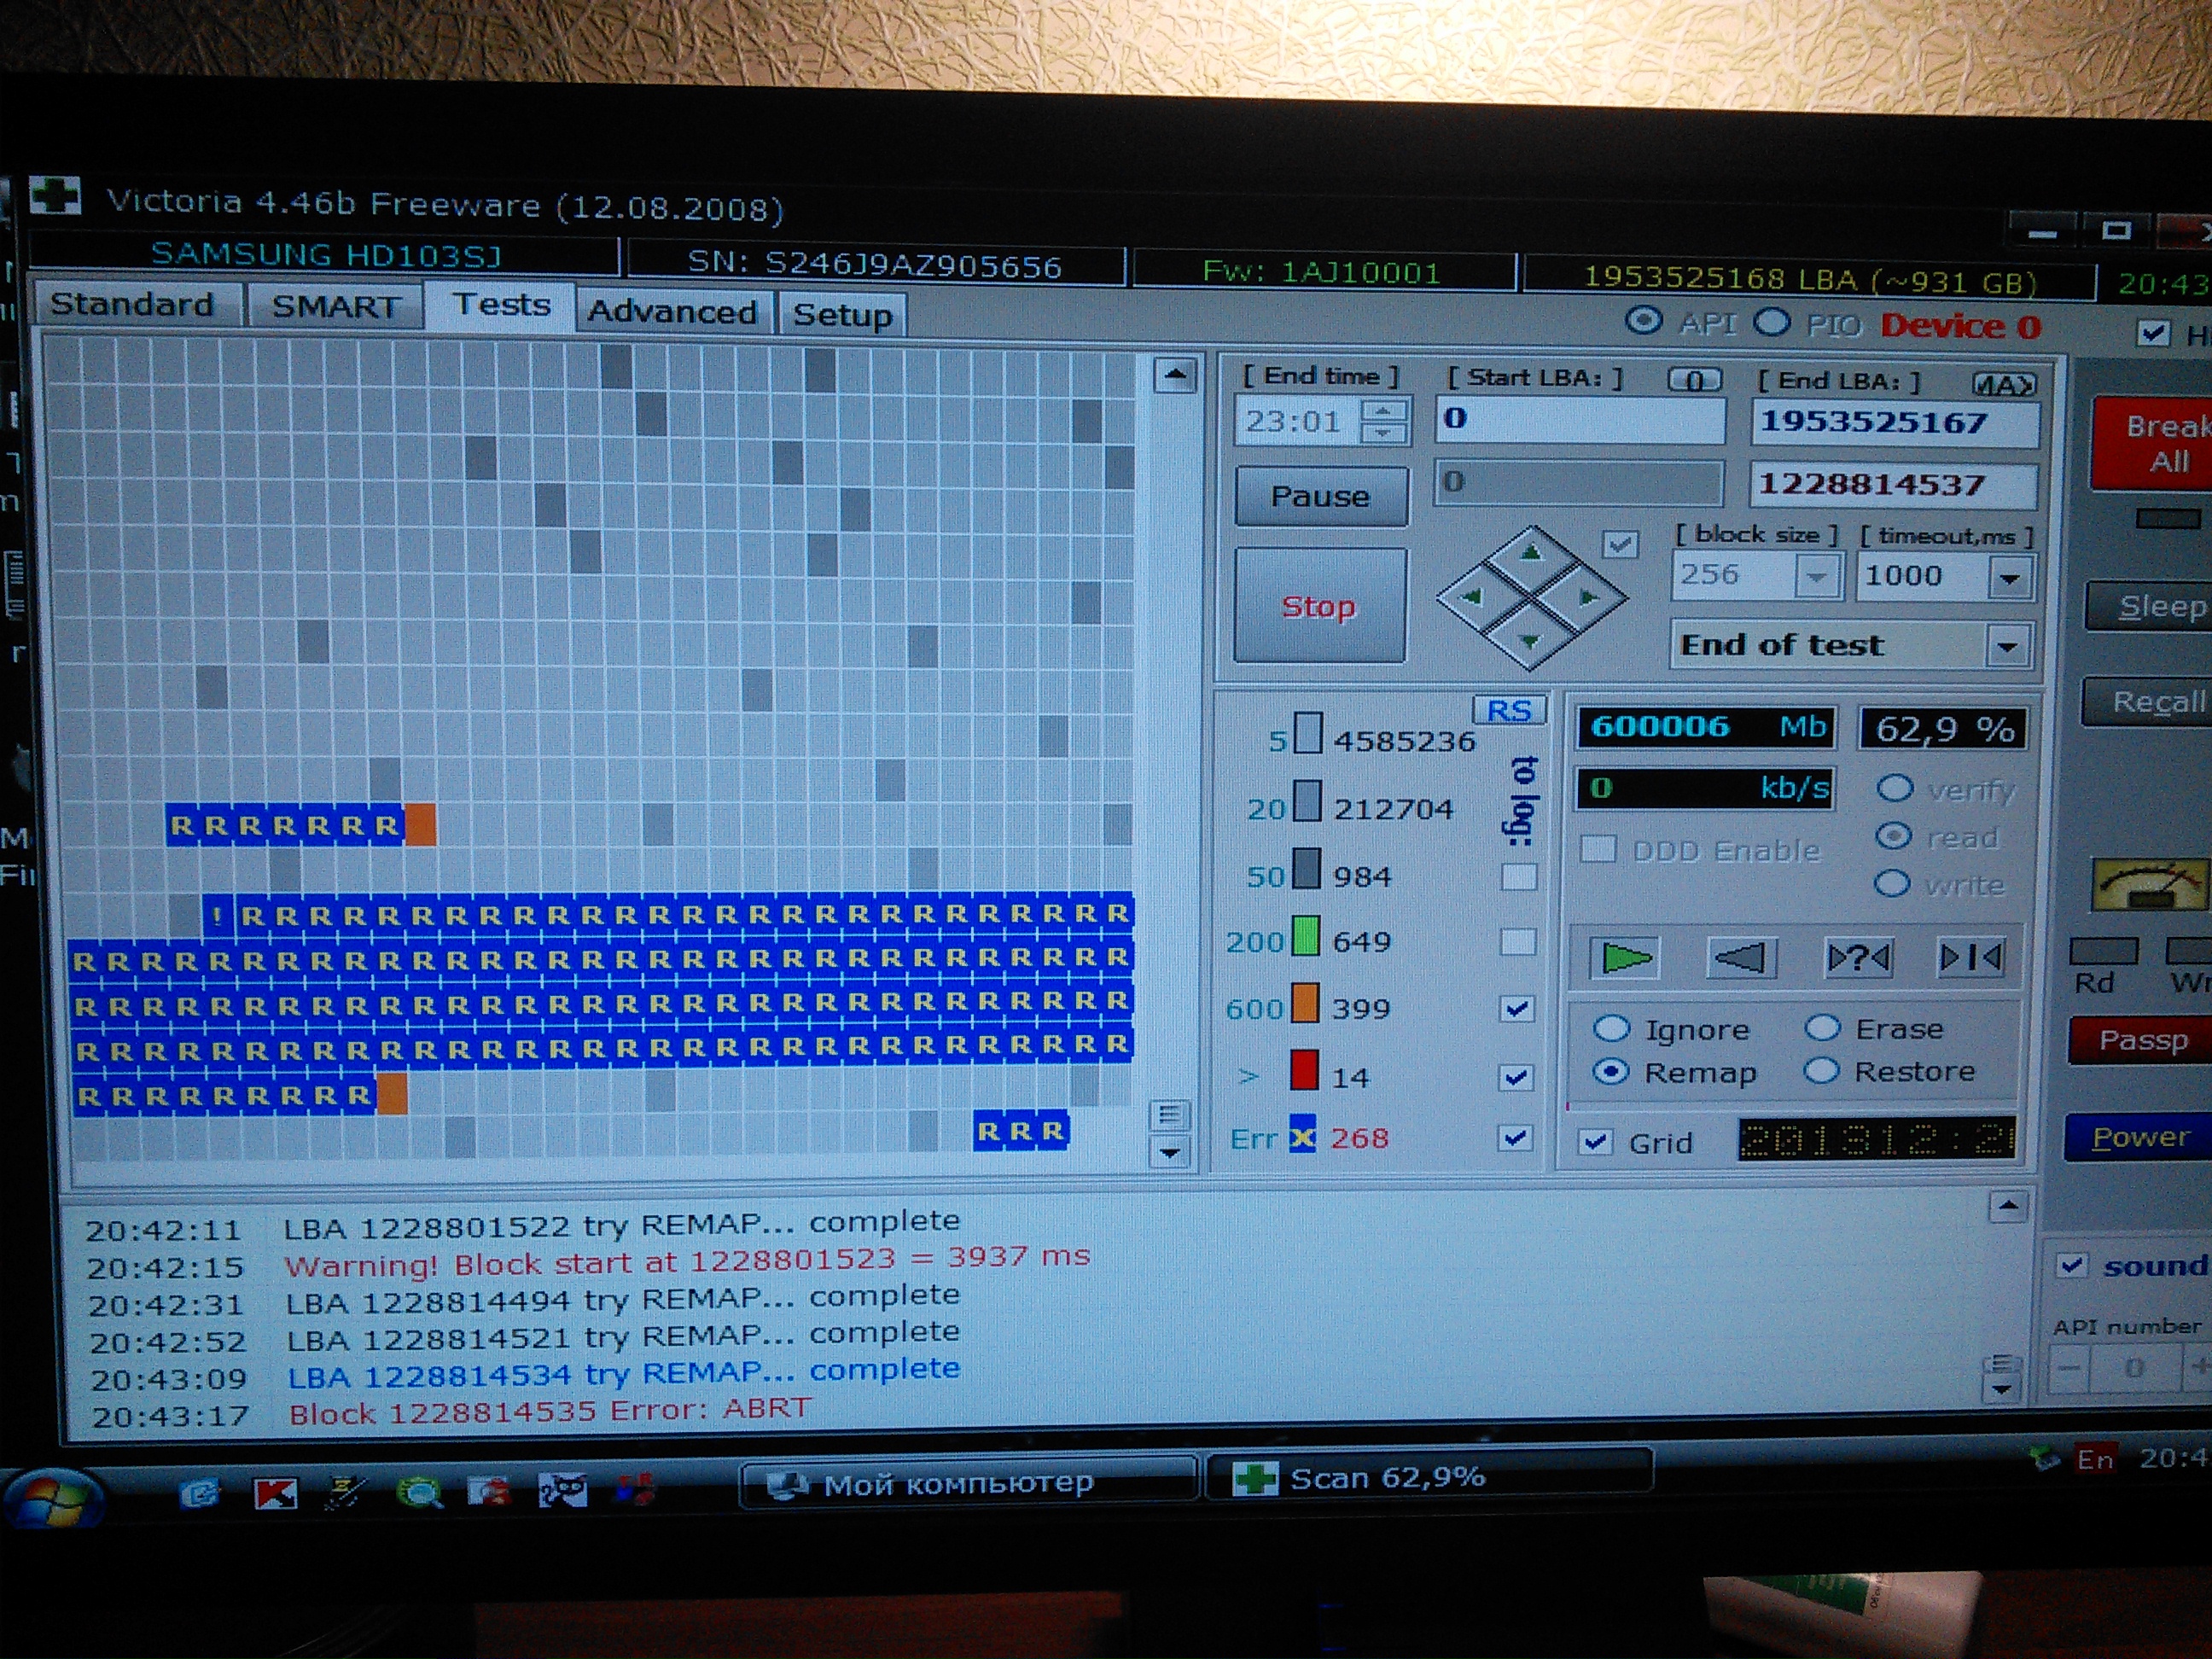Click the up arrow on the direction diamond

(1530, 552)
